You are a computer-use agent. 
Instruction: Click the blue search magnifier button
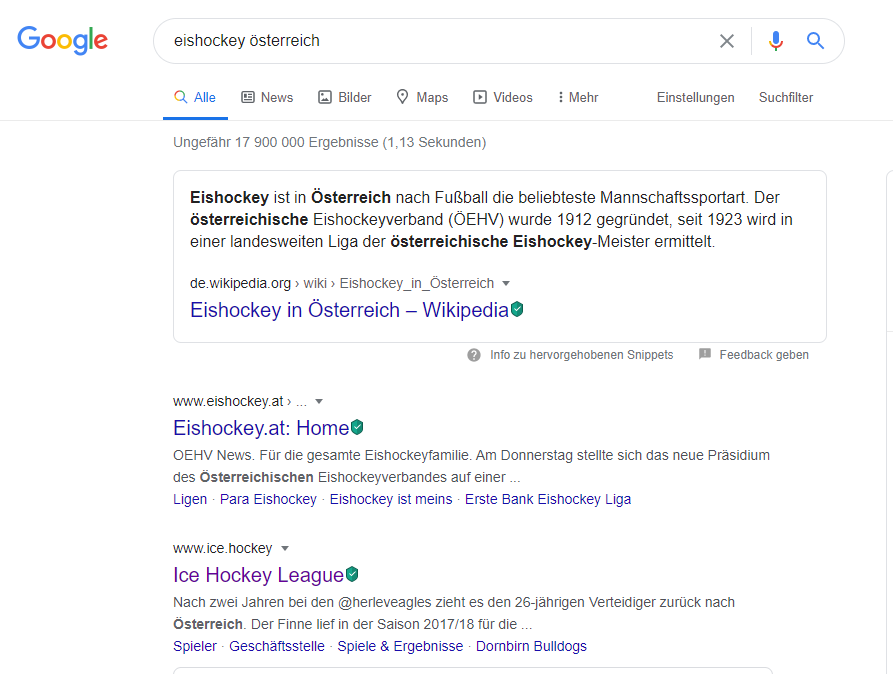(x=816, y=41)
